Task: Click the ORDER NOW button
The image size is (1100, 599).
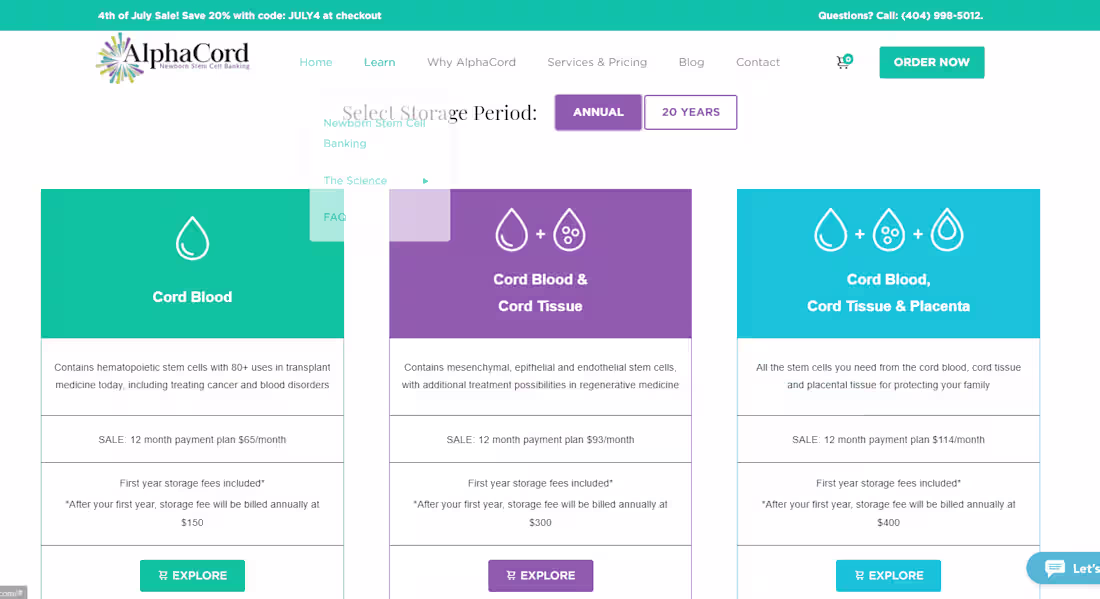Action: [931, 61]
